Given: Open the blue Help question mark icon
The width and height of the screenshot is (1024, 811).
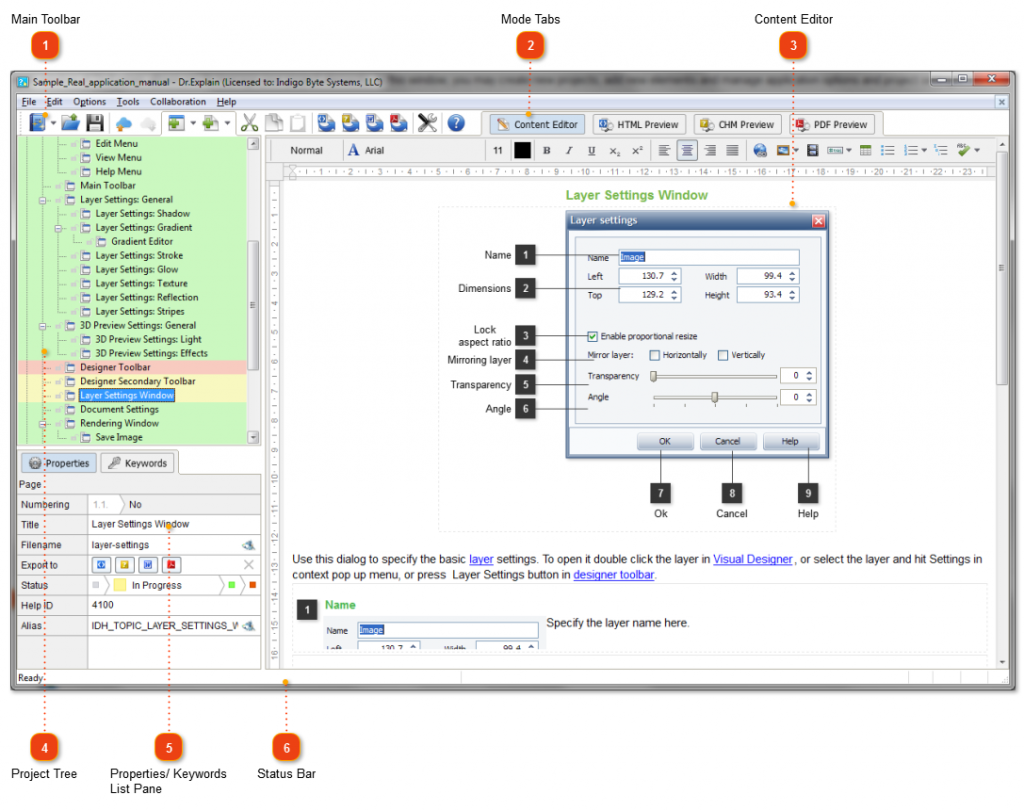Looking at the screenshot, I should point(456,123).
